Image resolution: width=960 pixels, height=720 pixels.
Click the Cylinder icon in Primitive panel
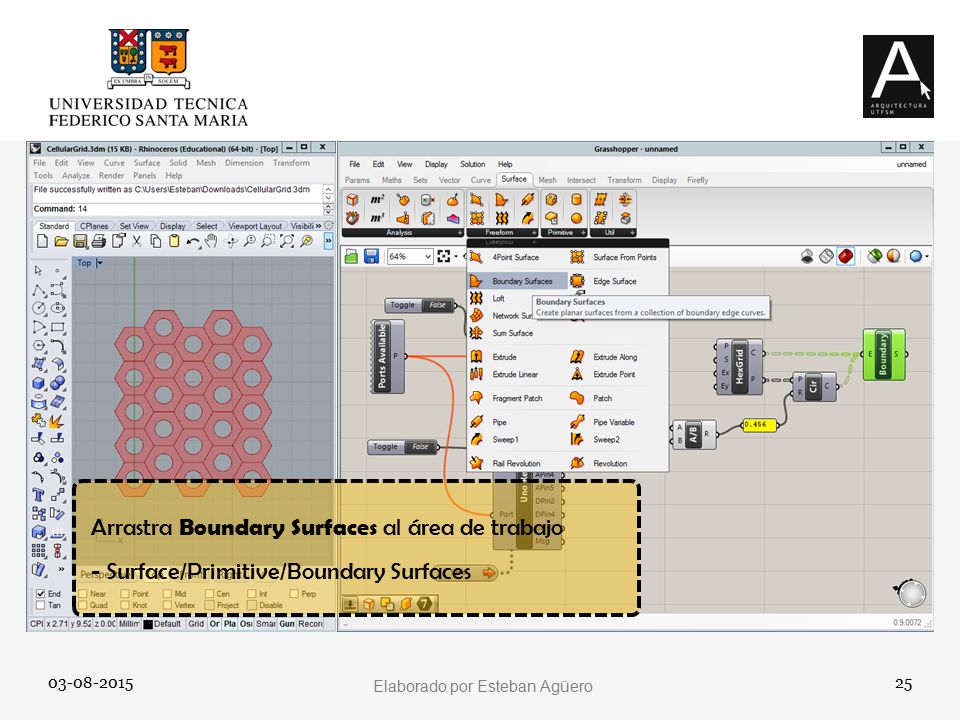click(576, 200)
